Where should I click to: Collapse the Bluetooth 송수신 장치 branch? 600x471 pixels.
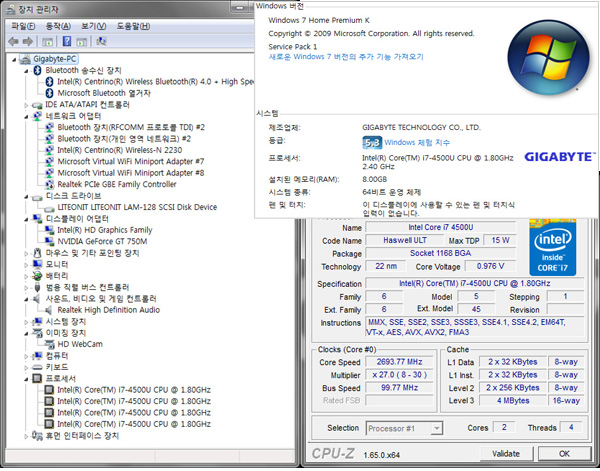pos(26,71)
